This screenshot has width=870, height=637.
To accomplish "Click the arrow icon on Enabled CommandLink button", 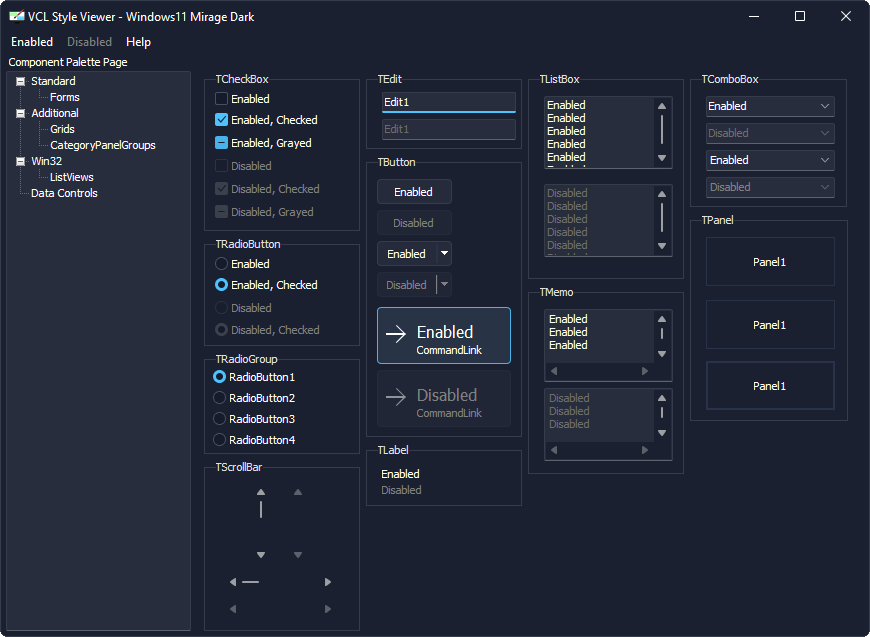I will click(396, 334).
